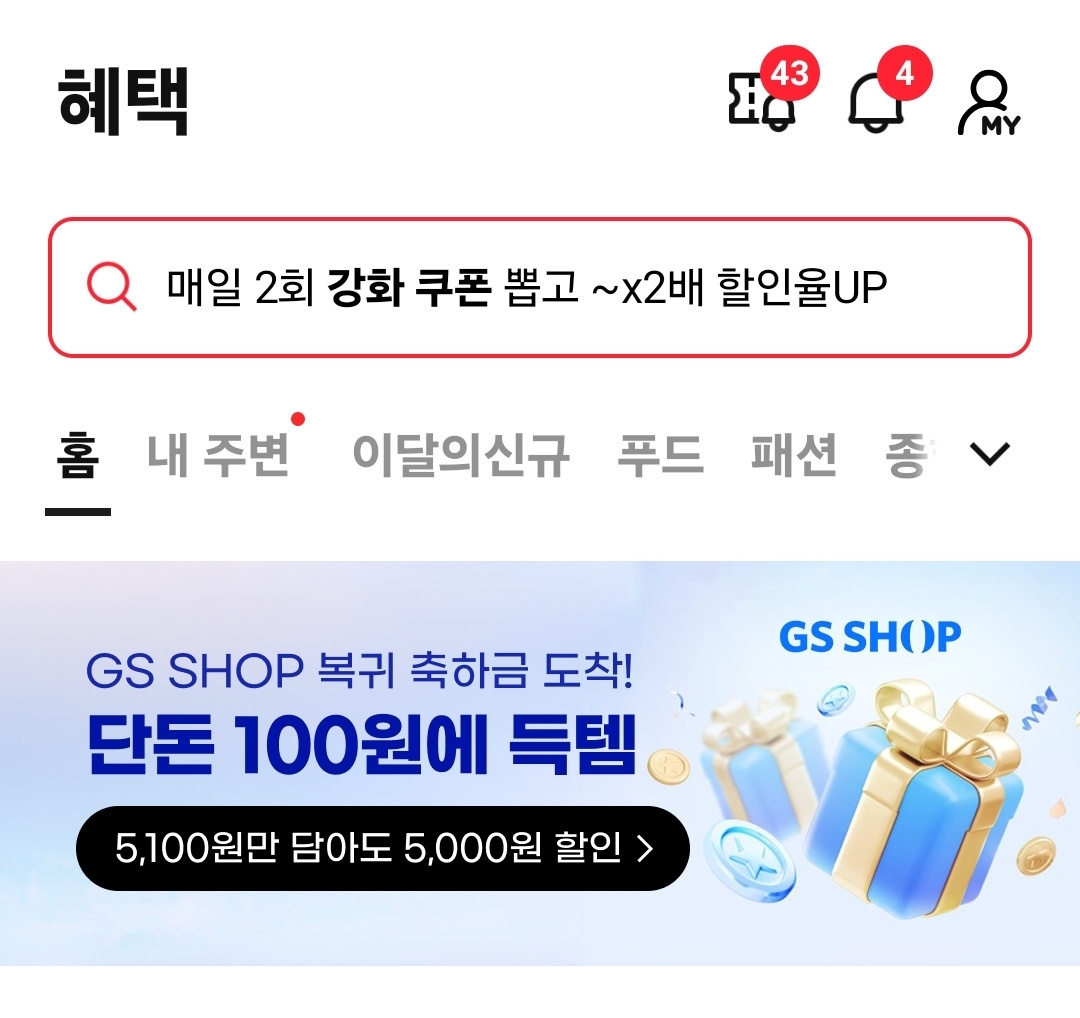Viewport: 1080px width, 1018px height.
Task: Go to the 푸드 tab
Action: click(660, 455)
